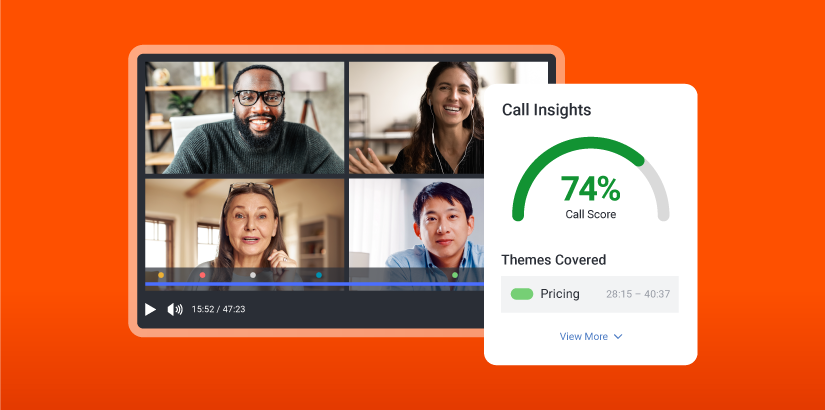Click the 28:15 – 40:37 time range
The width and height of the screenshot is (825, 410).
tap(637, 295)
